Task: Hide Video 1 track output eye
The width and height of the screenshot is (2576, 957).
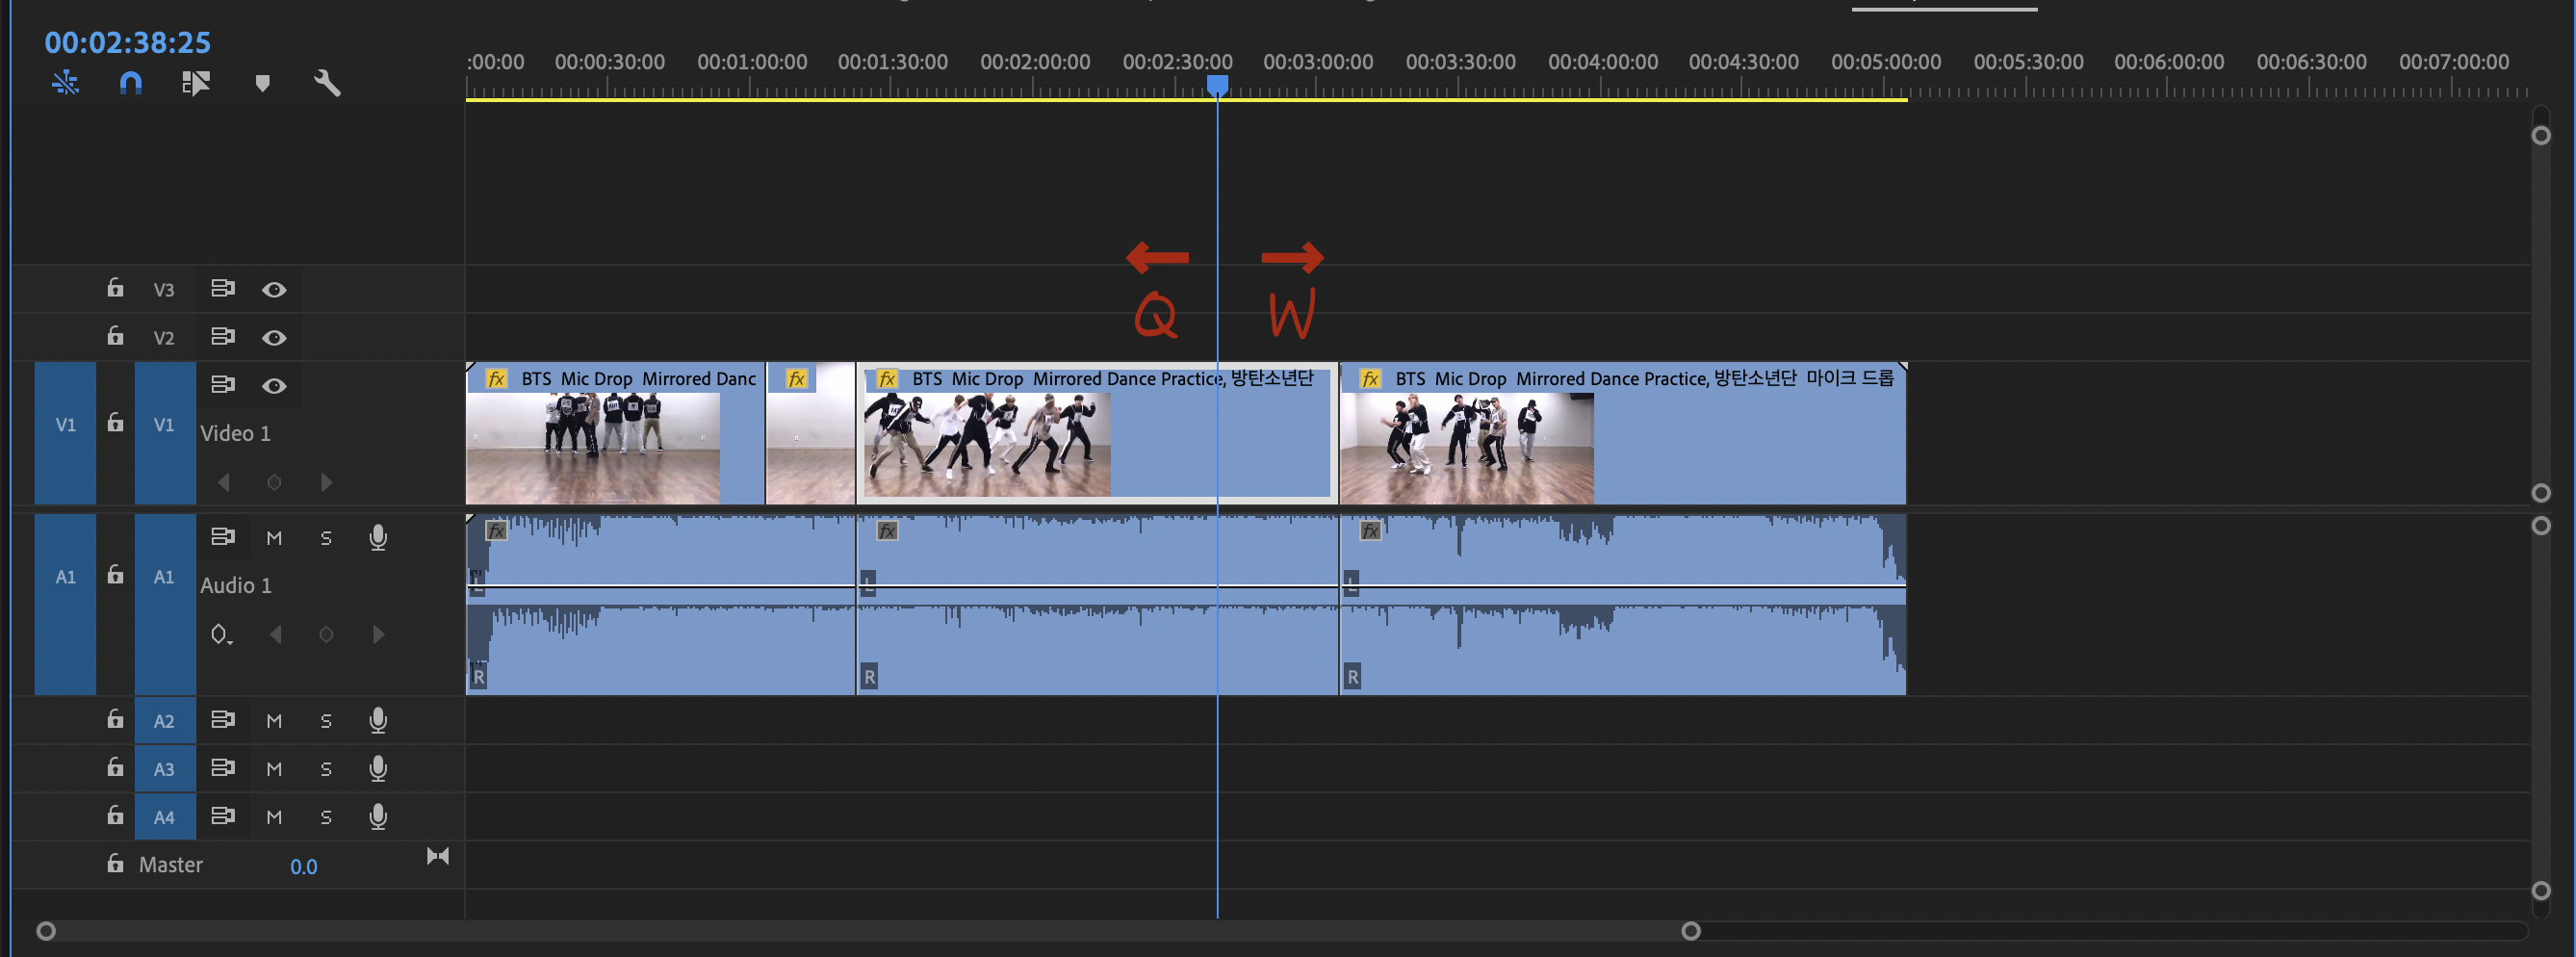Action: tap(274, 385)
